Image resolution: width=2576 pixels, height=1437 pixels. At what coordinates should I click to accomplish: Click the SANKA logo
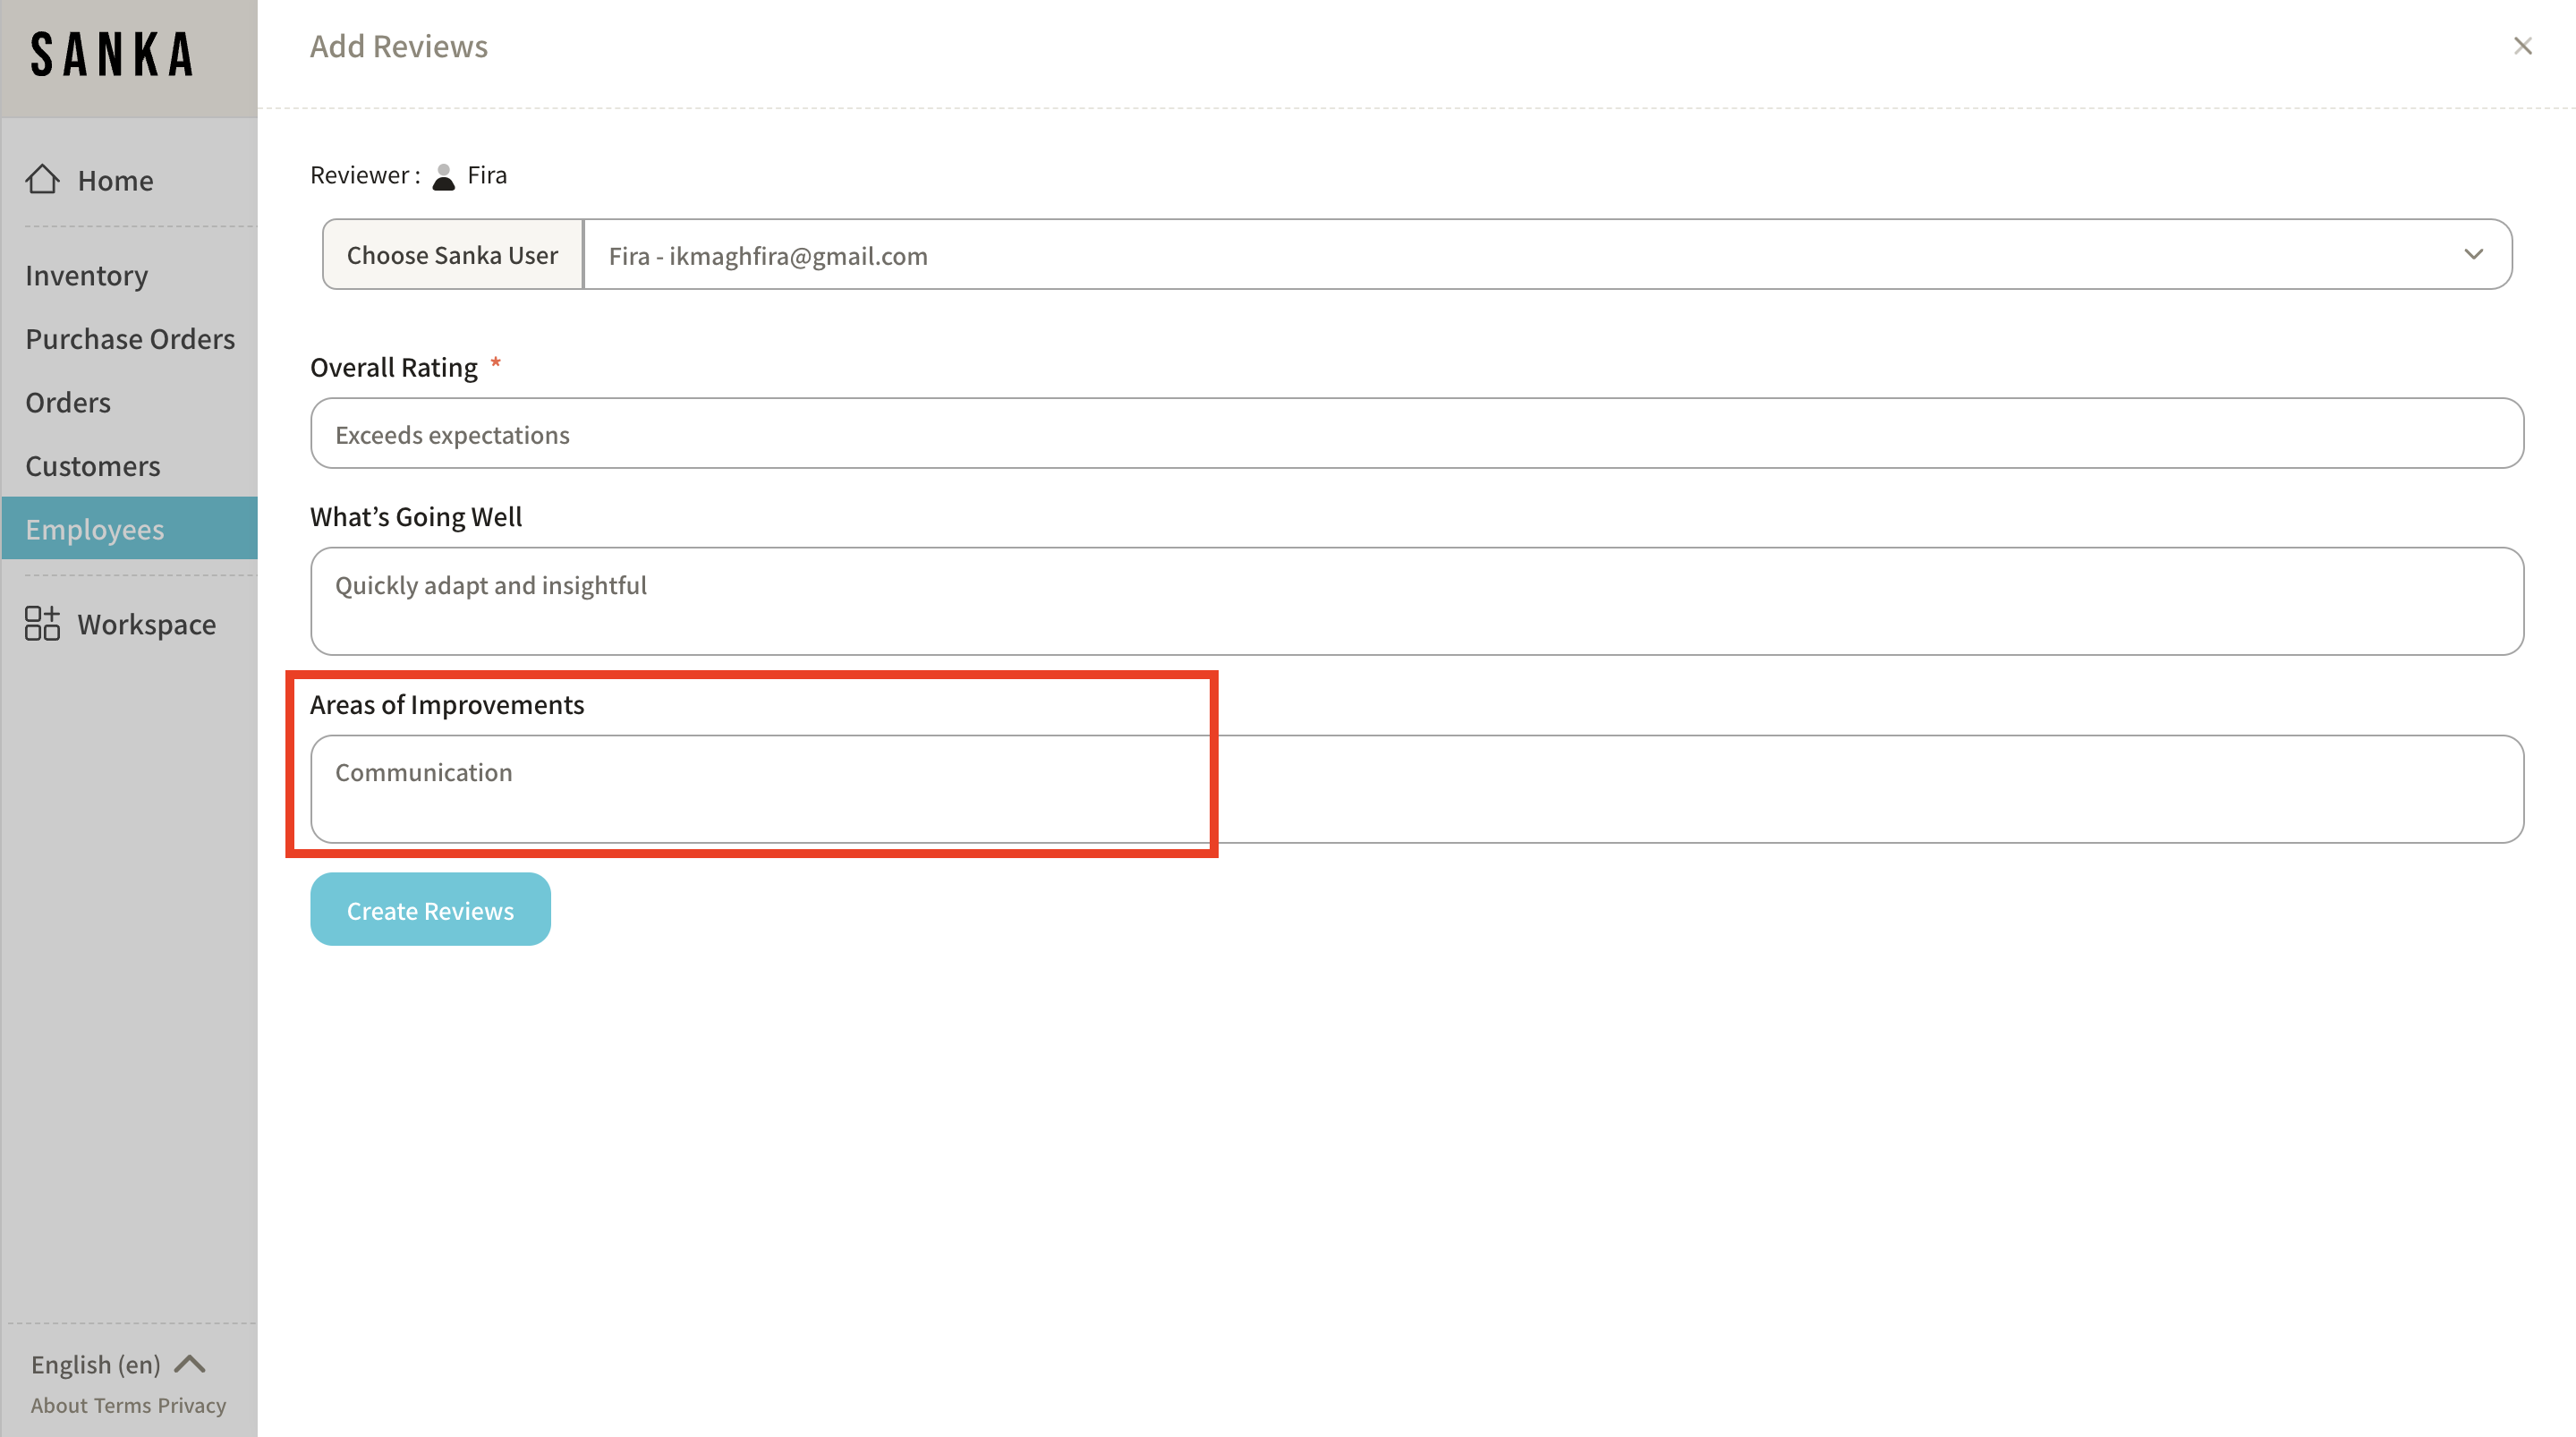click(x=112, y=55)
